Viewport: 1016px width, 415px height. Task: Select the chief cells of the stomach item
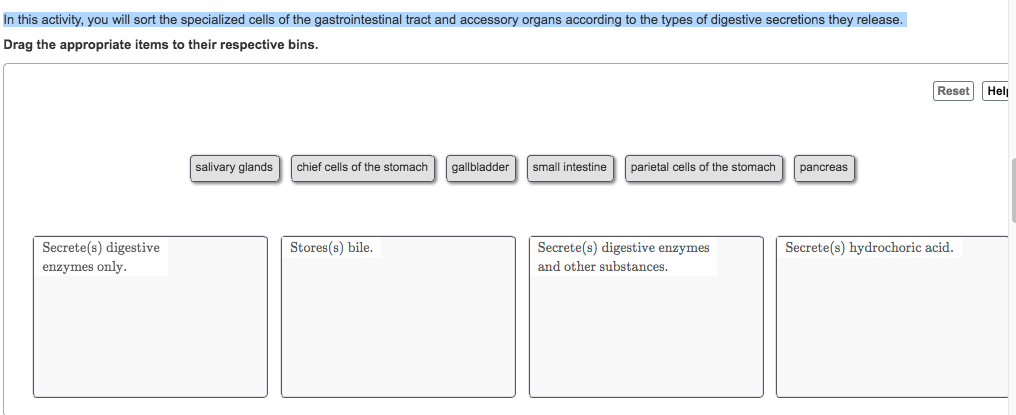coord(362,168)
